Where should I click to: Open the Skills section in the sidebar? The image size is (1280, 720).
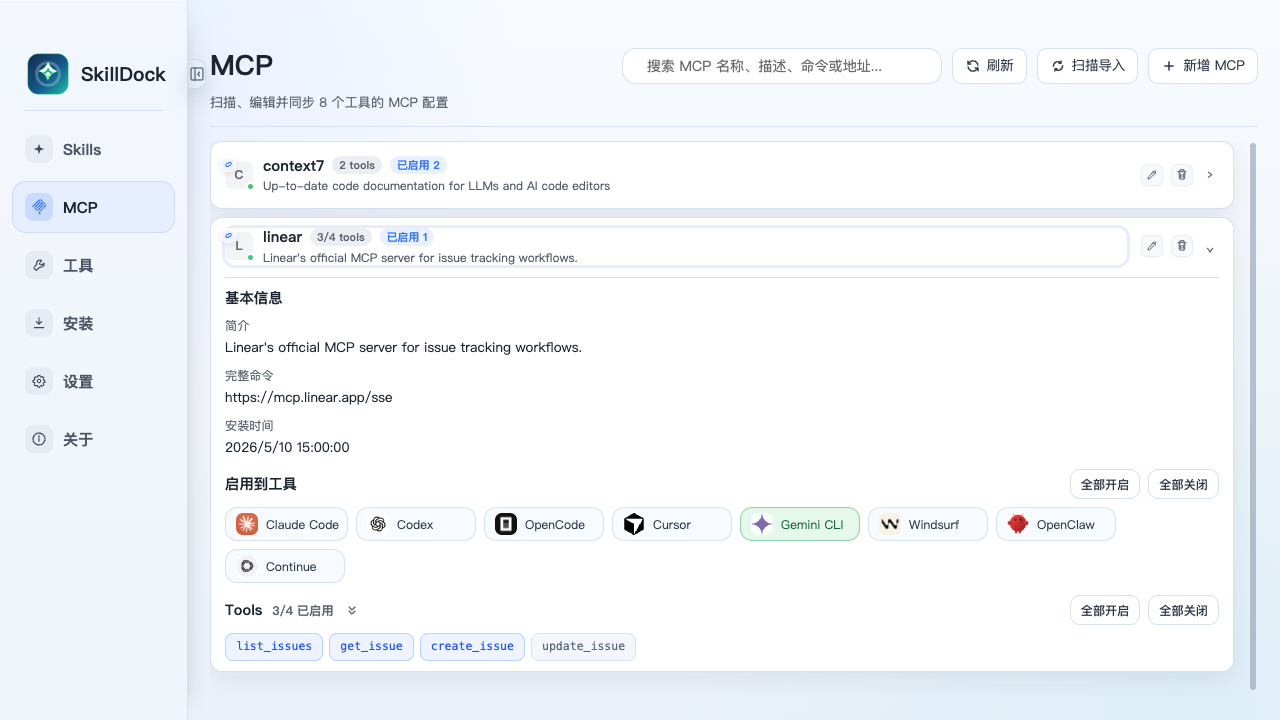coord(93,149)
